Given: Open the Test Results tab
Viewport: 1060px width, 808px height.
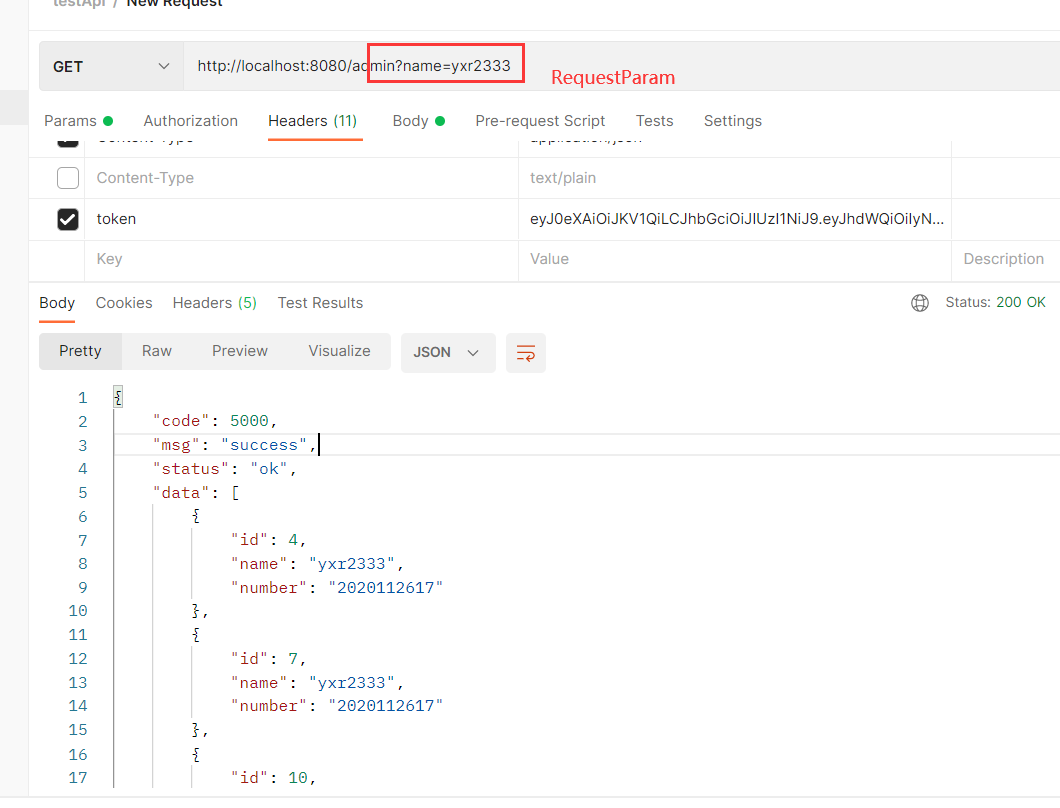Looking at the screenshot, I should pyautogui.click(x=320, y=303).
